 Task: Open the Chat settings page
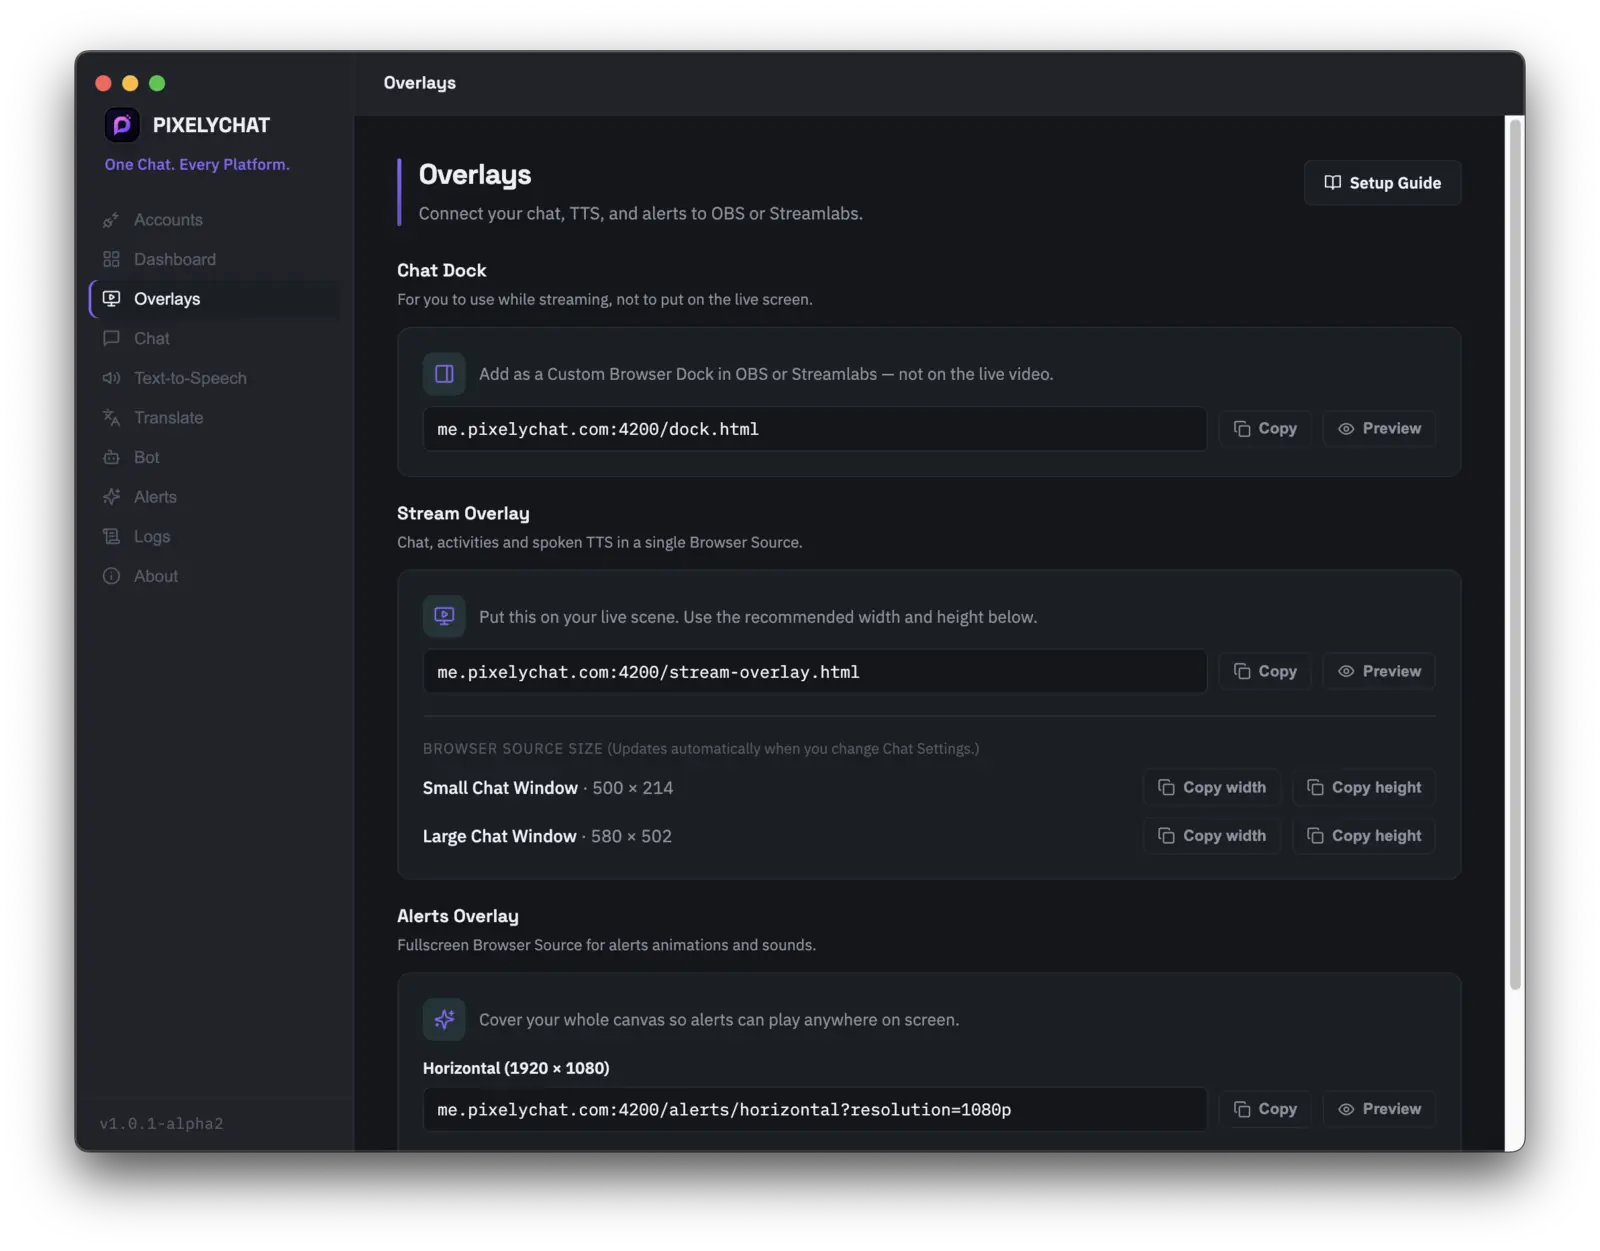pyautogui.click(x=215, y=338)
